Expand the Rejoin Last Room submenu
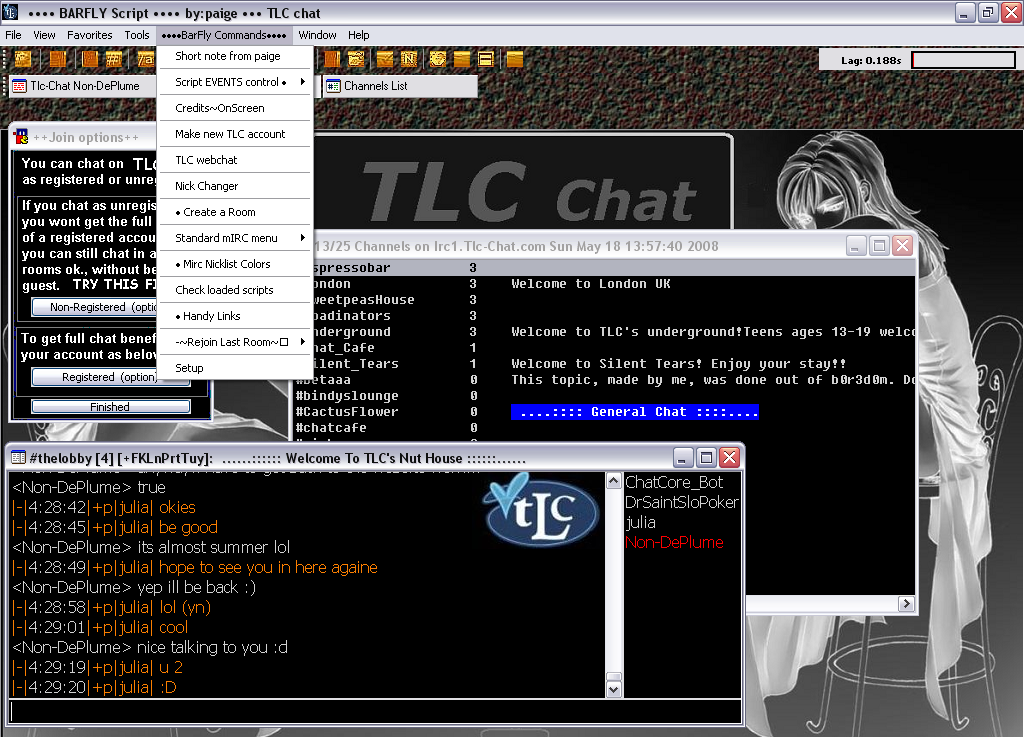 tap(235, 342)
